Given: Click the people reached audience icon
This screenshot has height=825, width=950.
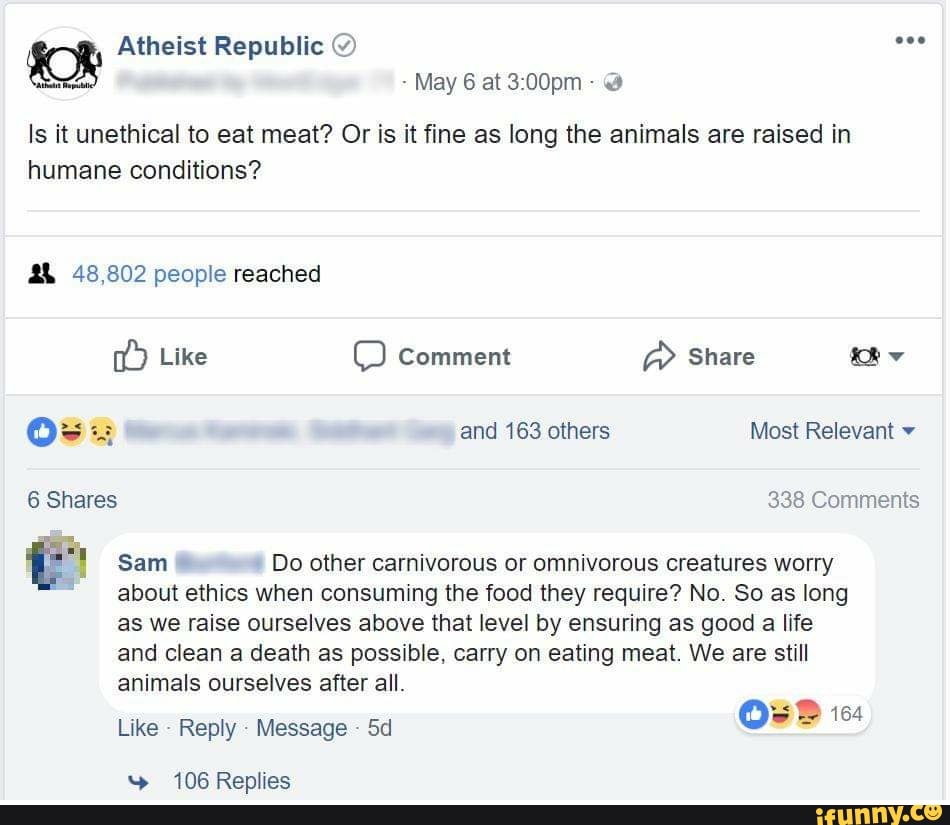Looking at the screenshot, I should [x=42, y=273].
